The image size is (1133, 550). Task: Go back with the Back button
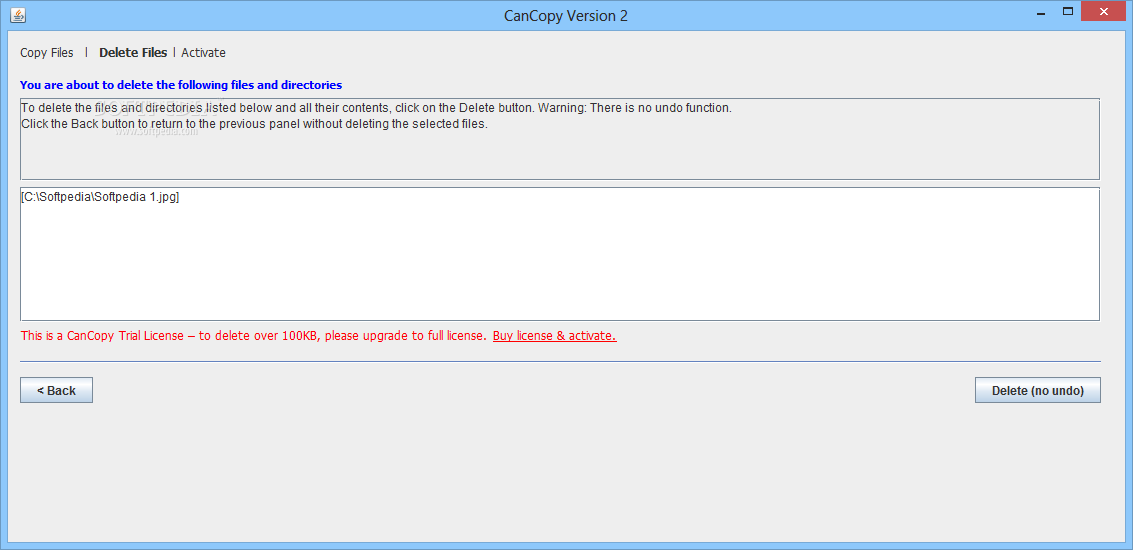coord(56,390)
